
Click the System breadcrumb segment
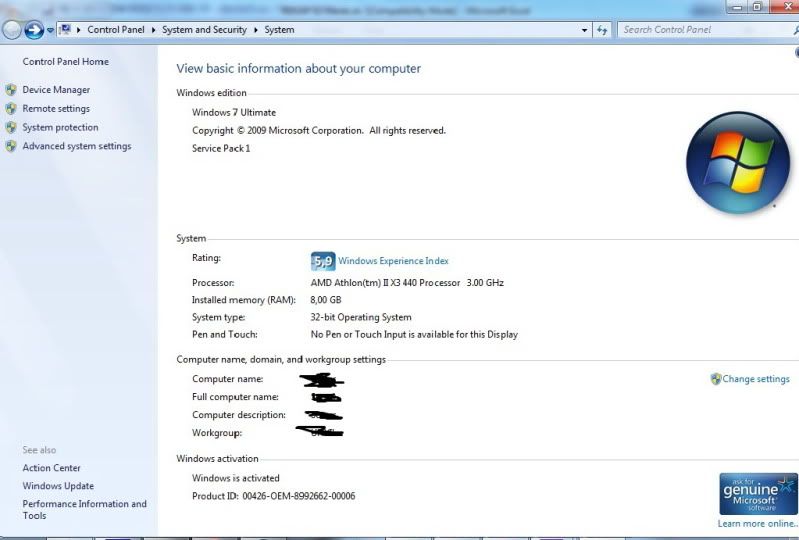click(279, 30)
